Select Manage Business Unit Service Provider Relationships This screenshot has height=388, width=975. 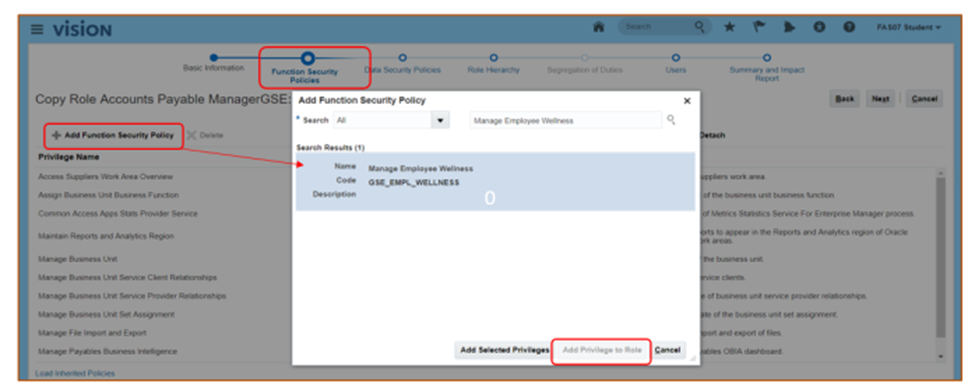[x=132, y=295]
